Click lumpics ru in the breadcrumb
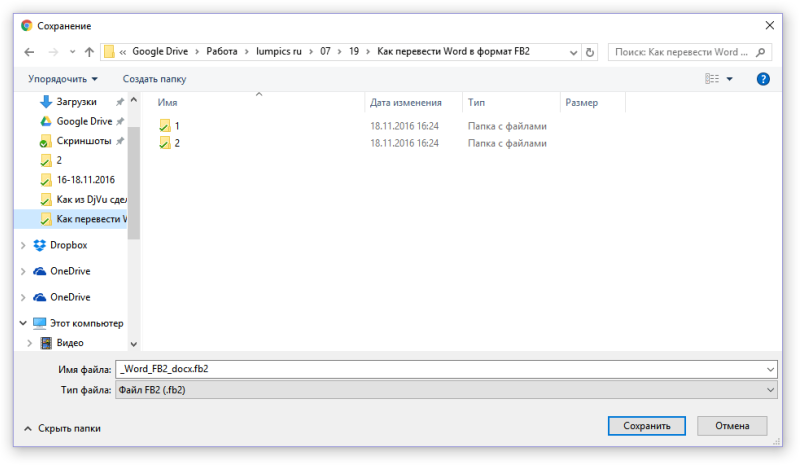The height and width of the screenshot is (465, 800). coord(279,52)
